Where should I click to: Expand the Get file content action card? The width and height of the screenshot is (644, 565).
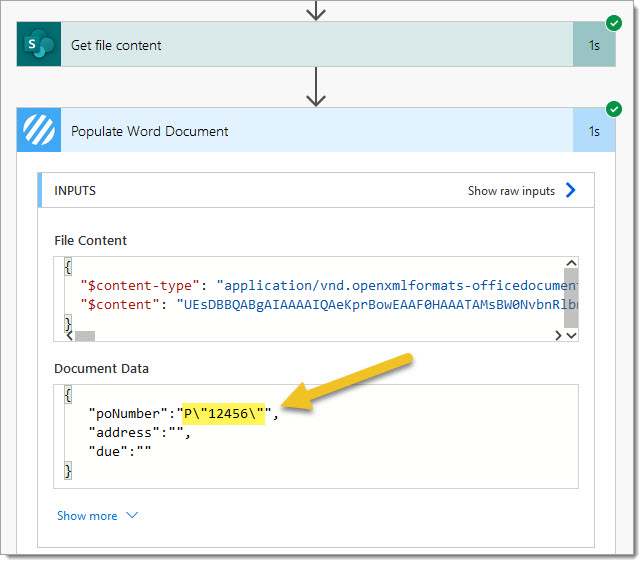[300, 45]
